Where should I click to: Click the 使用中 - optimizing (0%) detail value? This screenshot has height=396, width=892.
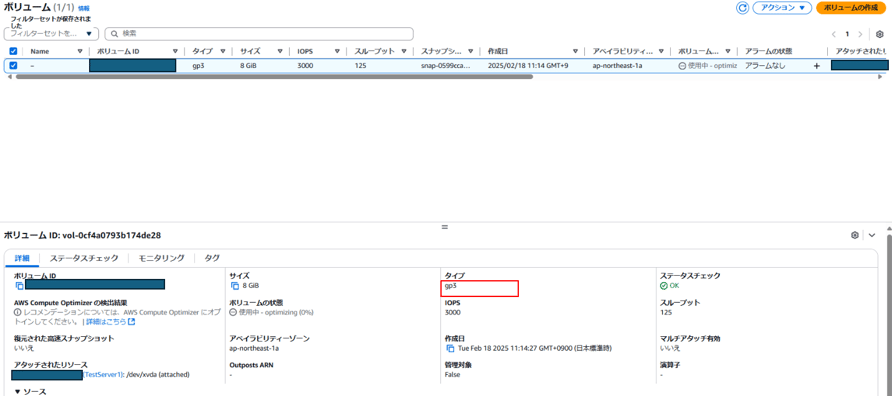271,312
